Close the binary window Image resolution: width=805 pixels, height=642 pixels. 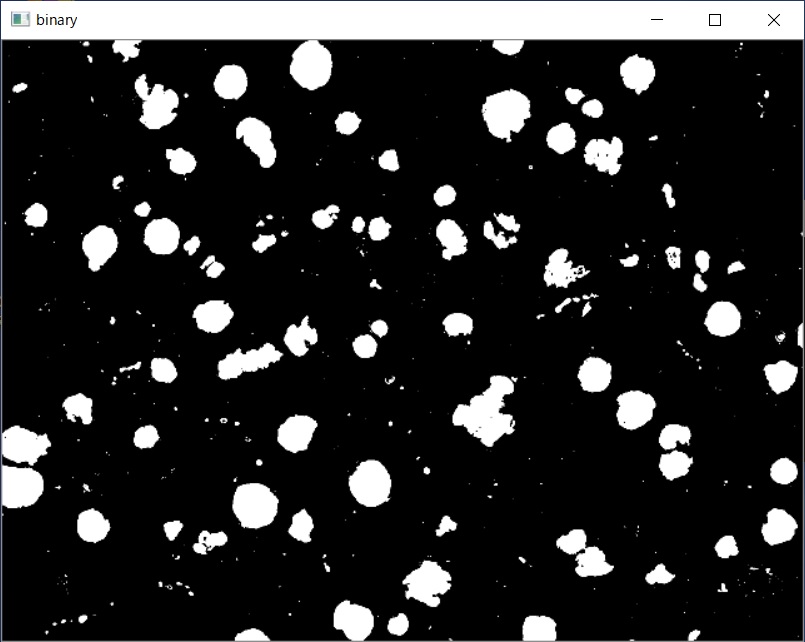774,20
